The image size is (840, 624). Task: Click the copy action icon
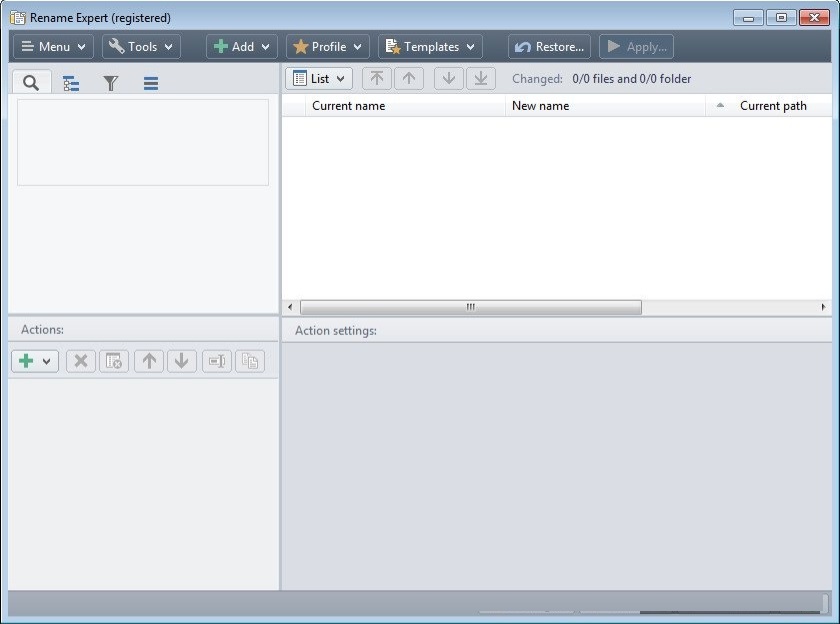[x=250, y=361]
